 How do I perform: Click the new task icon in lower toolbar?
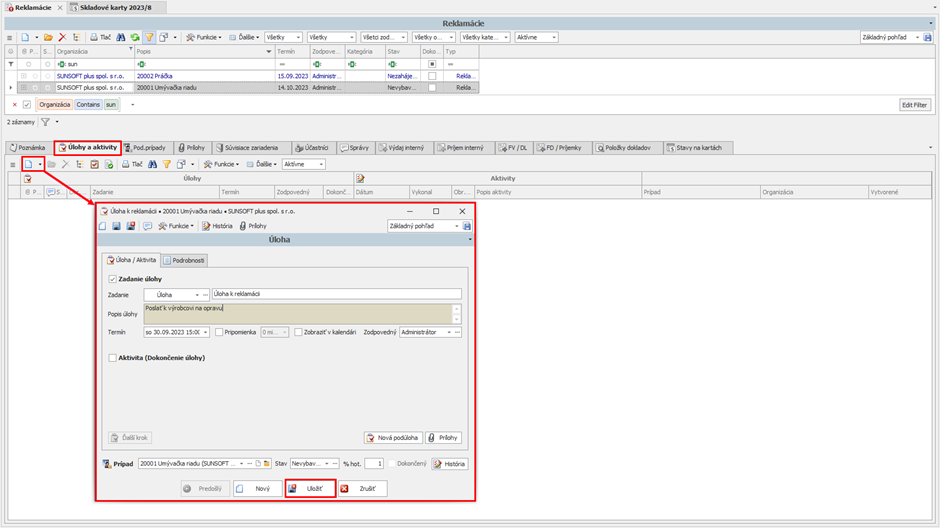tap(28, 164)
